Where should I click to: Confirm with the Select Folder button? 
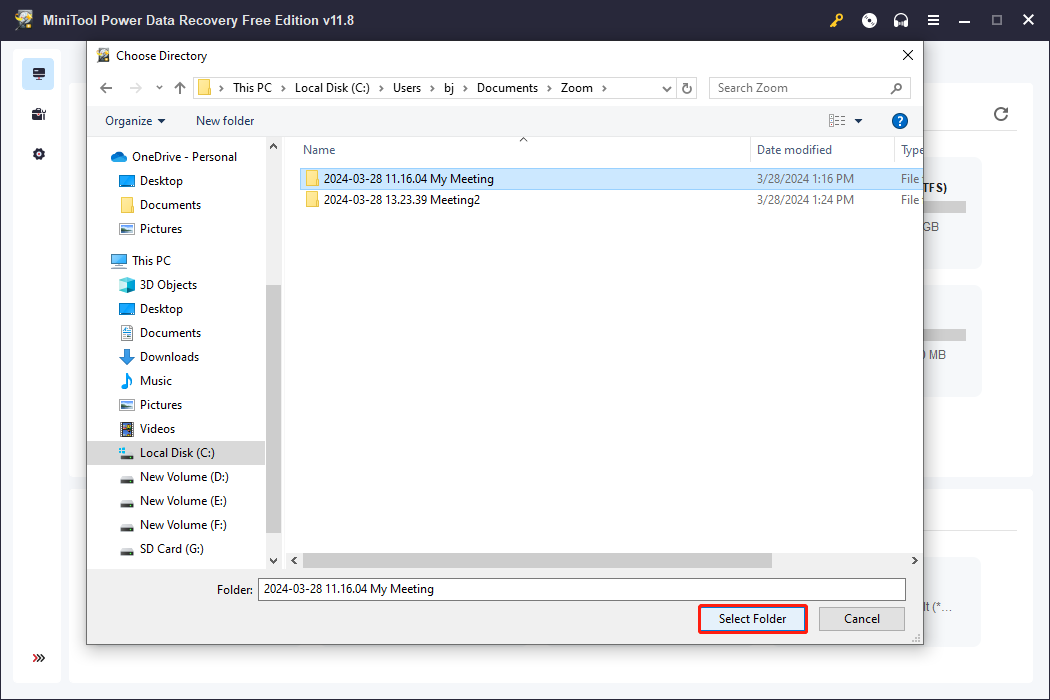[752, 619]
